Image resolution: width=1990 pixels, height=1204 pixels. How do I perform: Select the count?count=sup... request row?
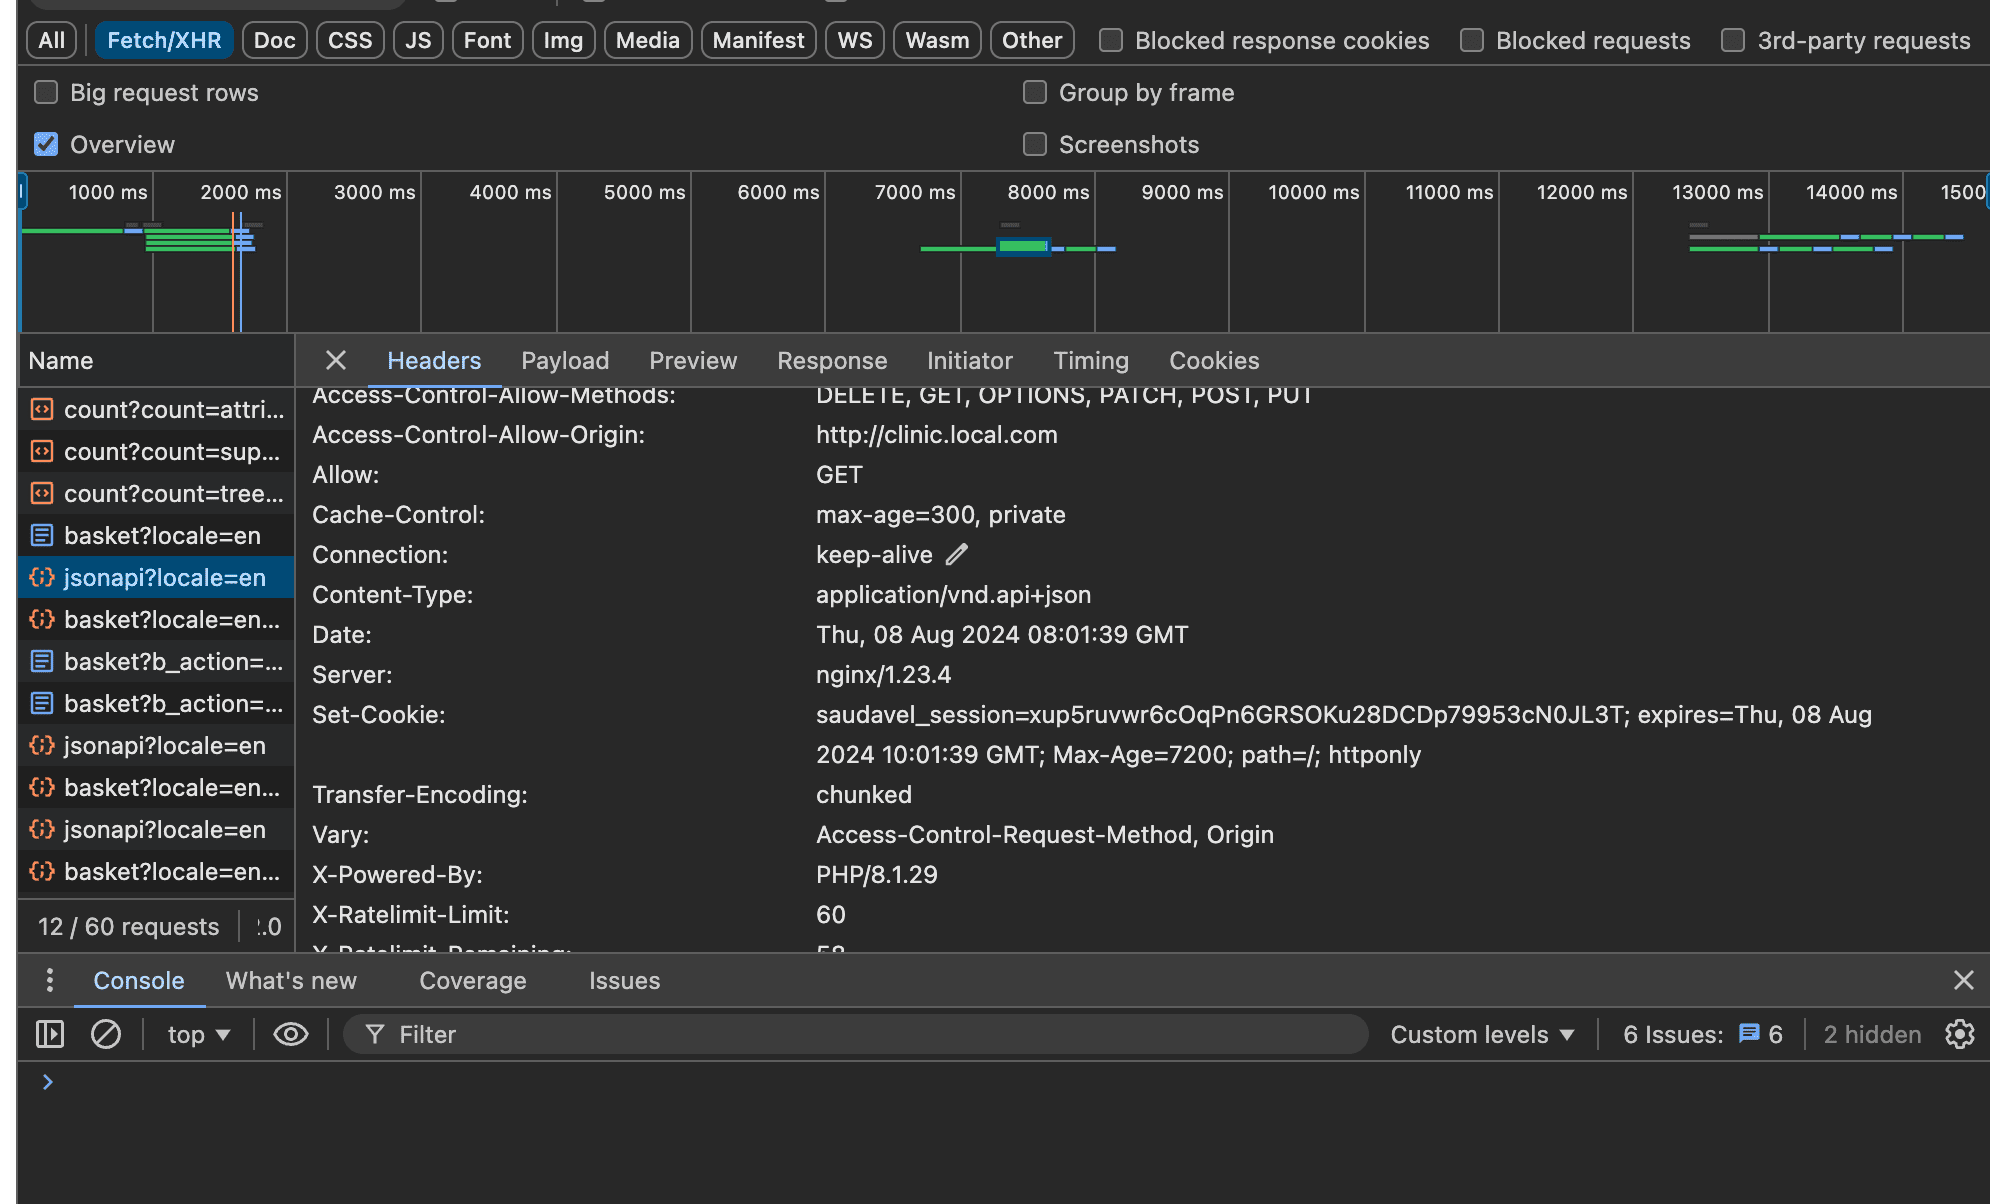(157, 451)
